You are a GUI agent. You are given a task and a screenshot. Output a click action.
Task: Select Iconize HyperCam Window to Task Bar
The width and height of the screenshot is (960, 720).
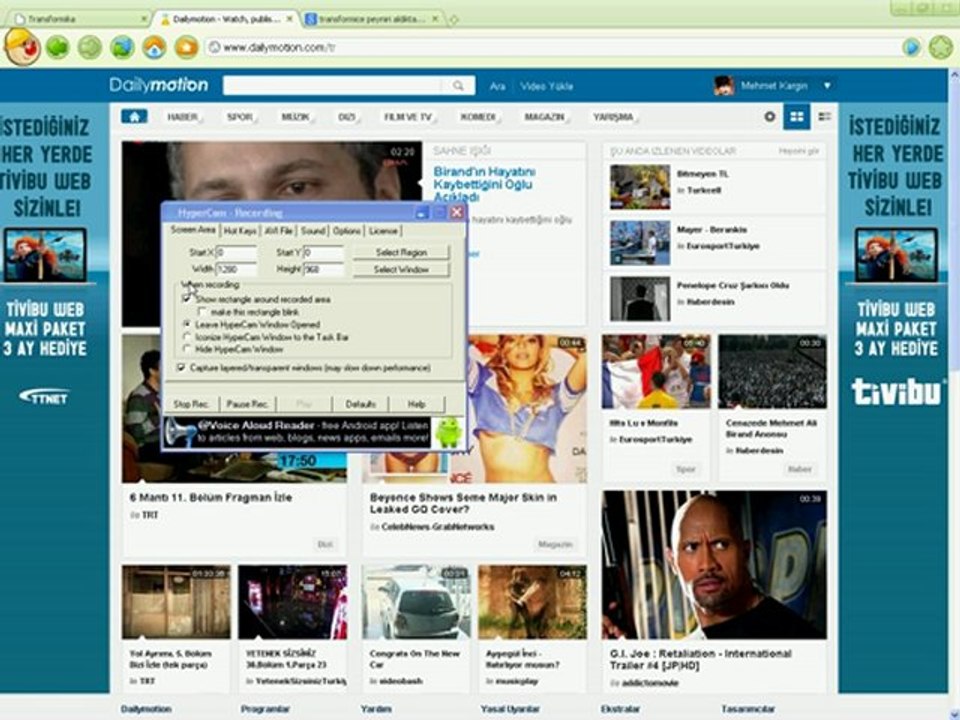(187, 337)
